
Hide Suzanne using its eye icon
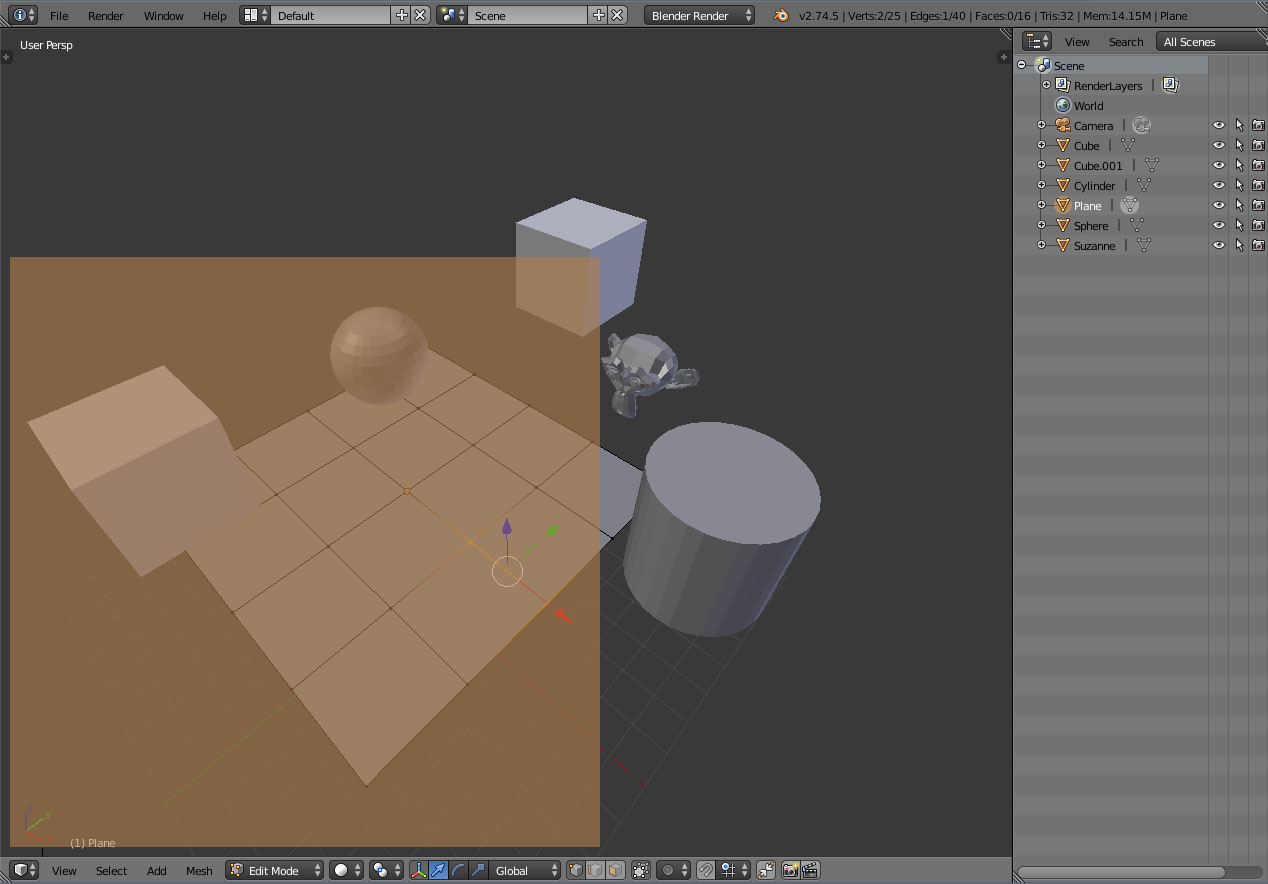point(1218,245)
